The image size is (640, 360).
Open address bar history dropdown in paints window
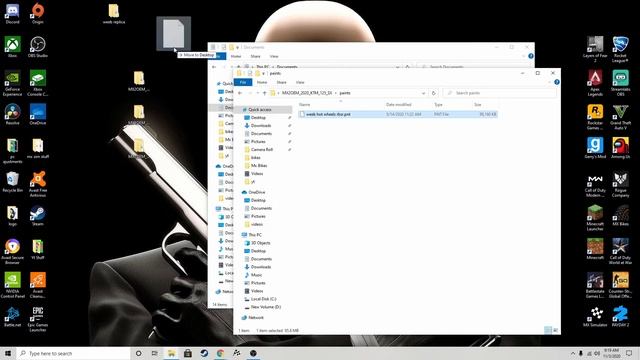[x=423, y=93]
